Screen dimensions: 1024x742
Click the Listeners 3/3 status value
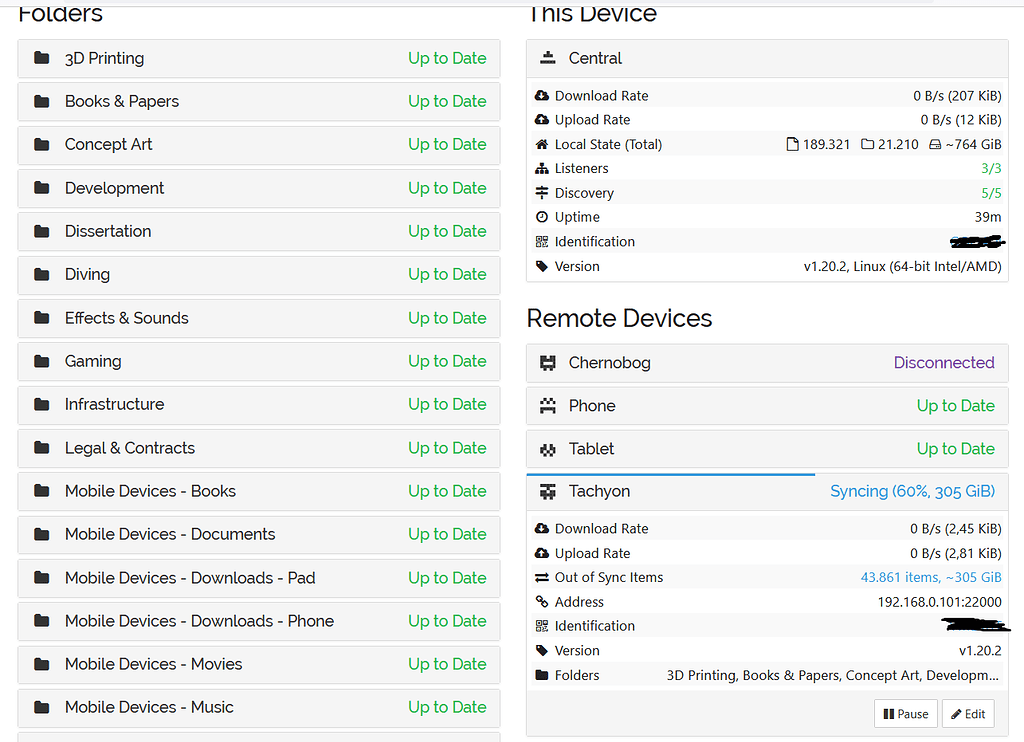pos(990,169)
